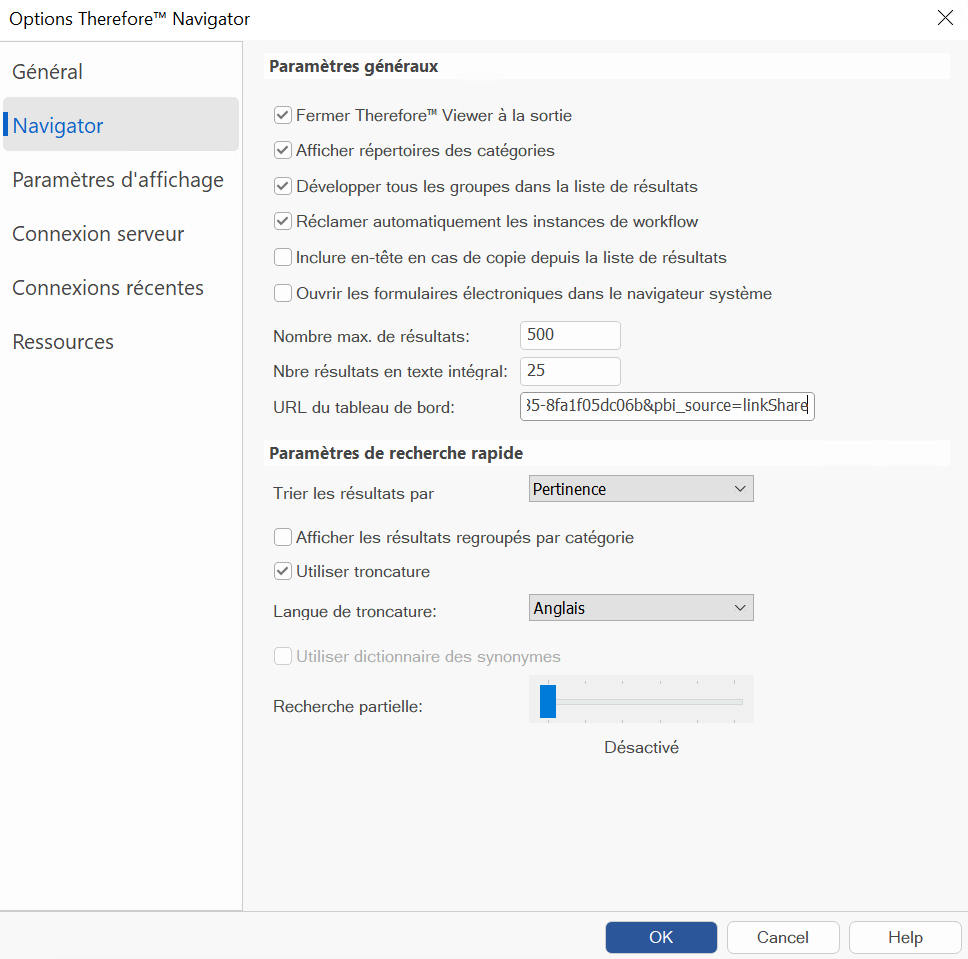View the Ressources settings section
Screen dimensions: 968x959
coord(62,341)
